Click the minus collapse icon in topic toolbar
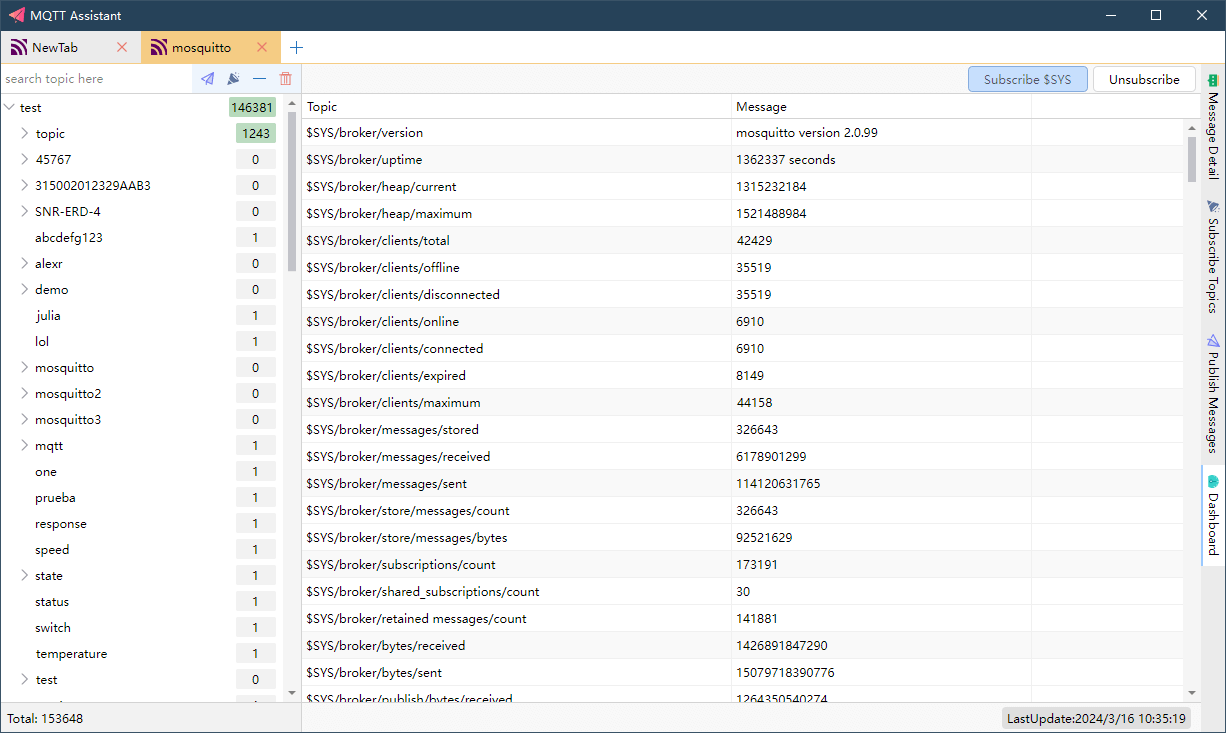The image size is (1226, 733). tap(260, 79)
